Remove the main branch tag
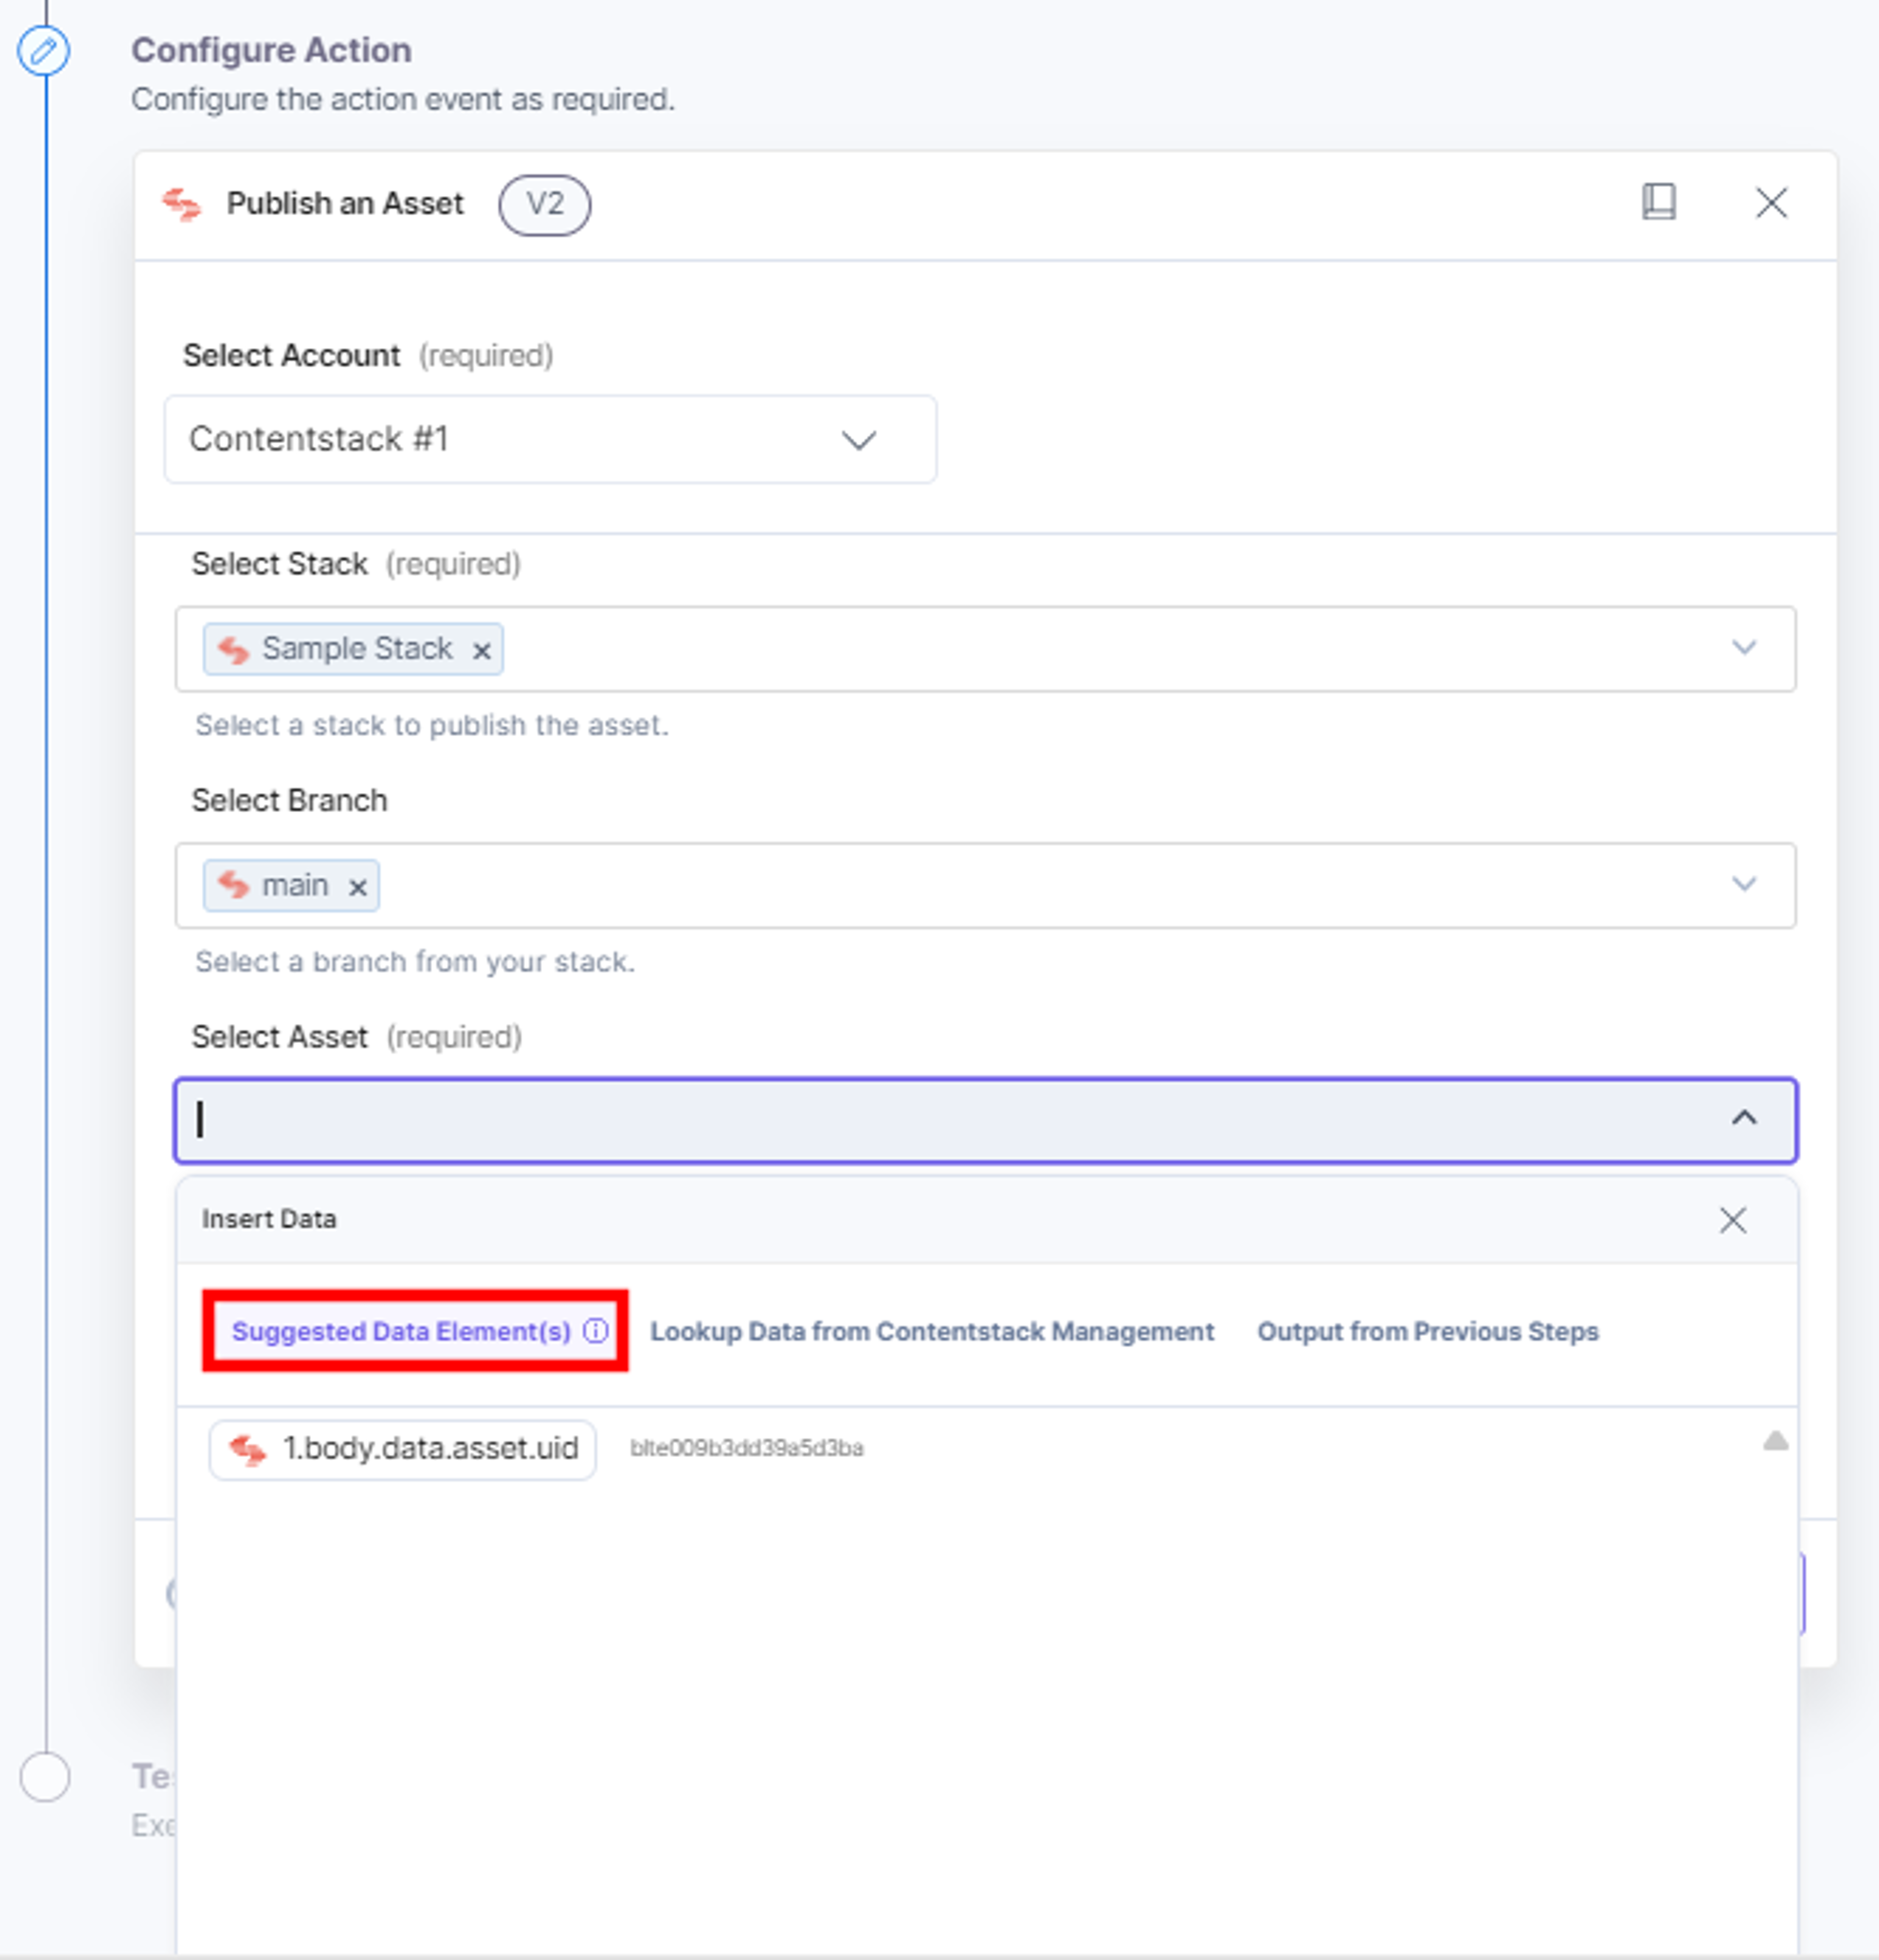This screenshot has width=1879, height=1960. pos(357,887)
